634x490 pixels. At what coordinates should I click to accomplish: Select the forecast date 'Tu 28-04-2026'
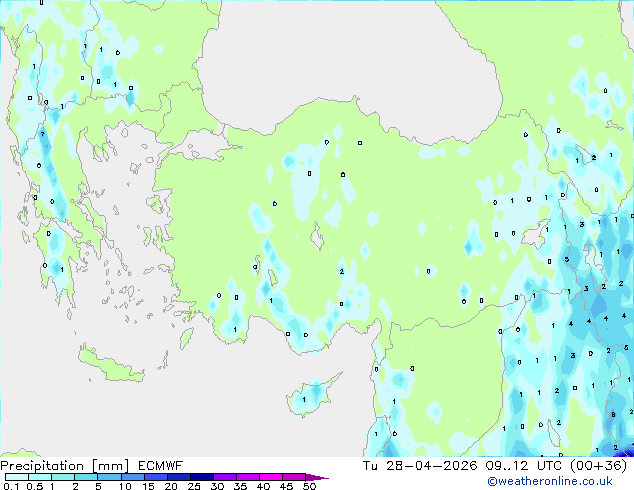(420, 466)
